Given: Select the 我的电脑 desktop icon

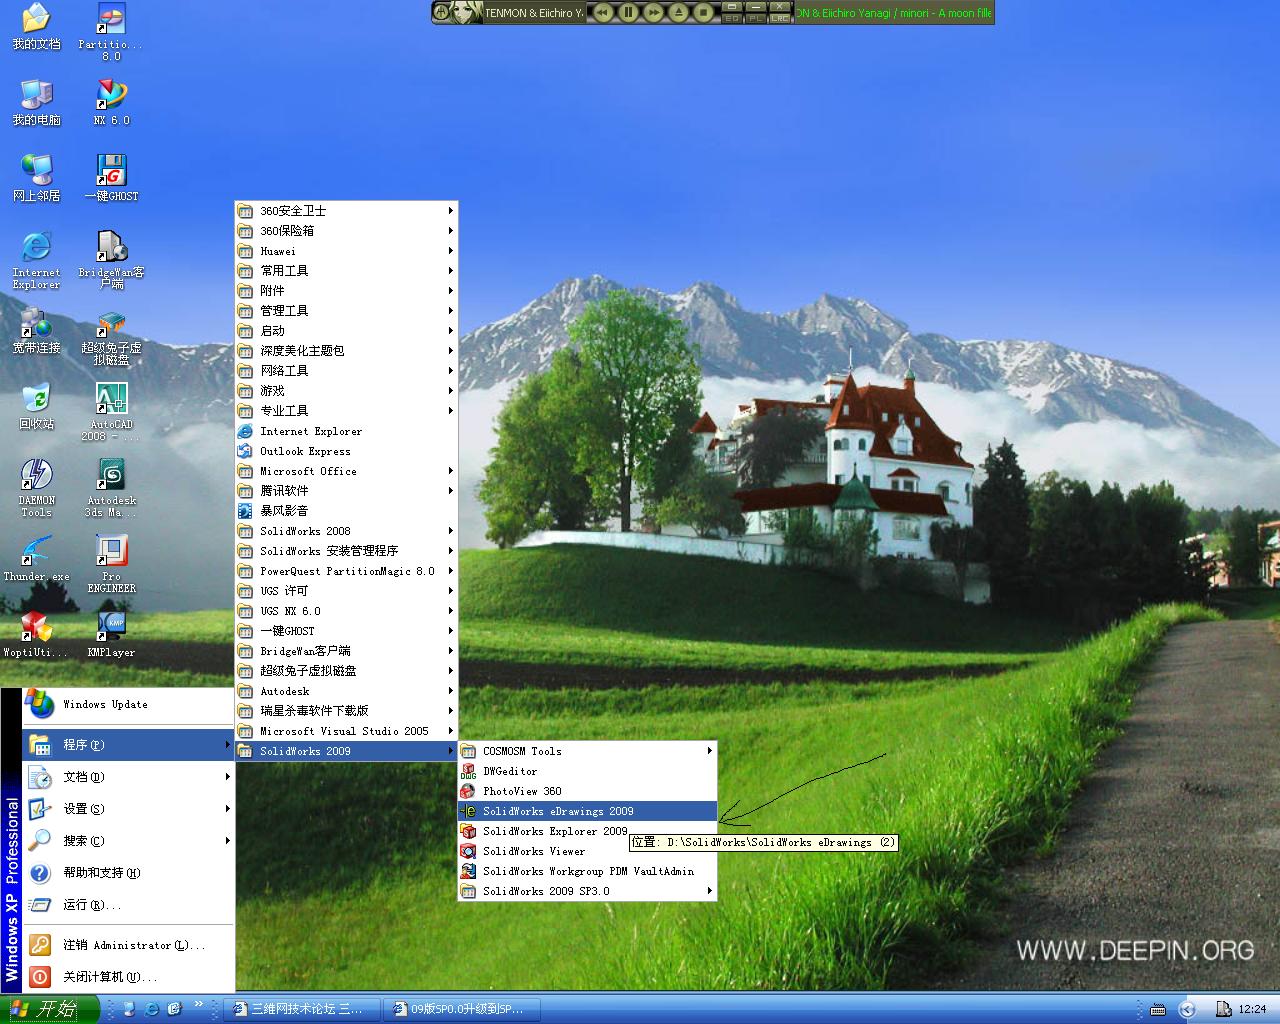Looking at the screenshot, I should pos(36,103).
